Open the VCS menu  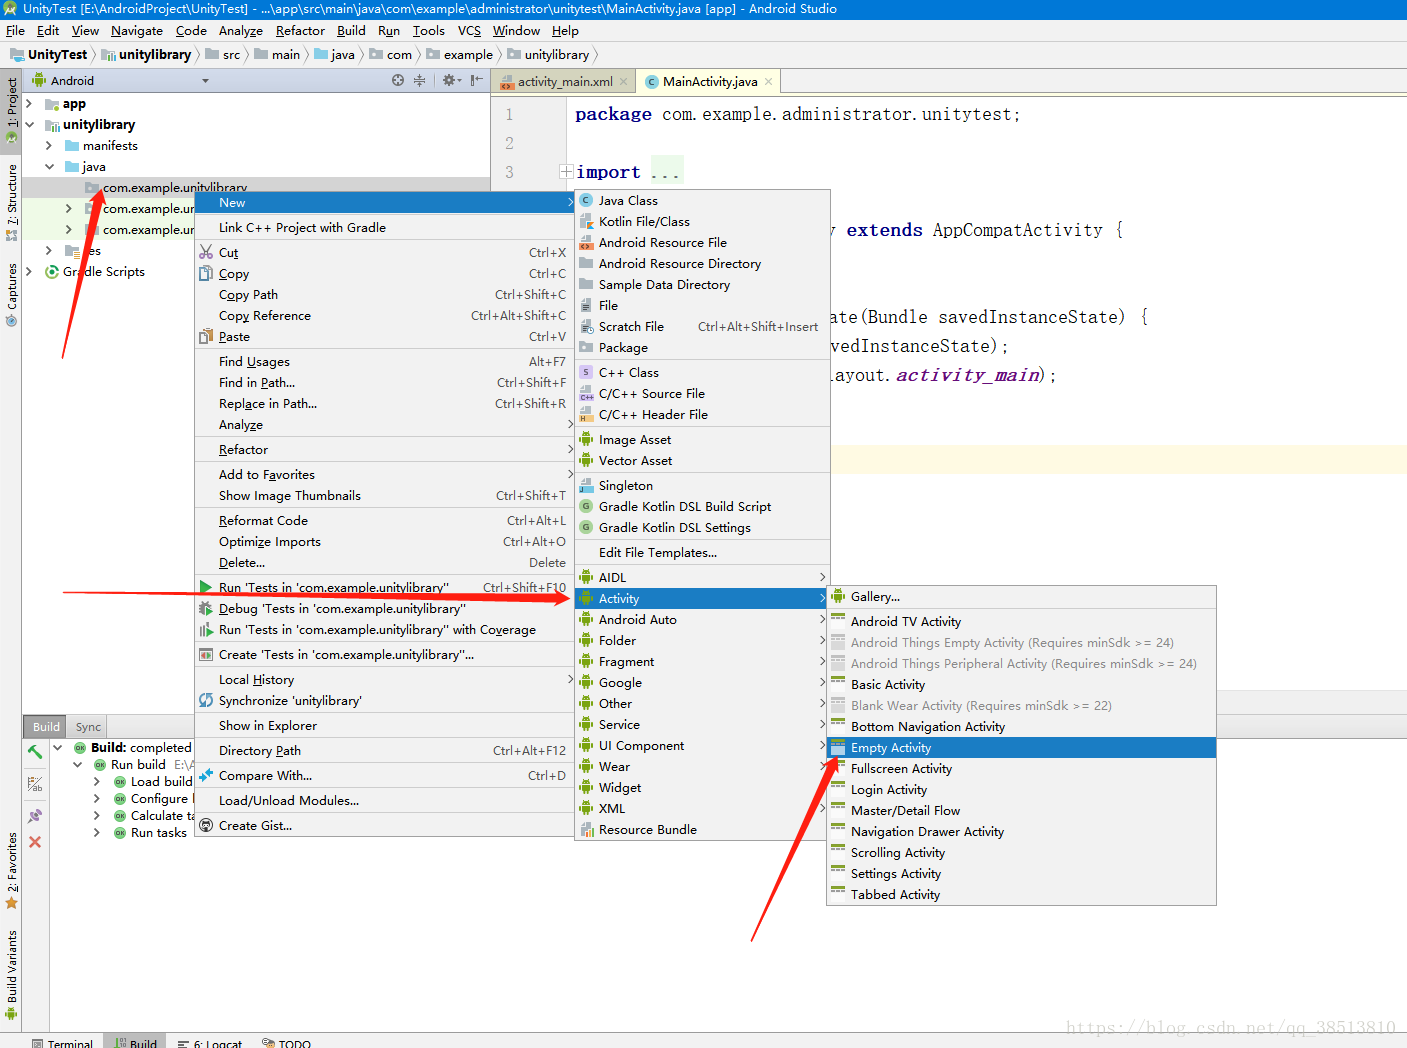click(469, 31)
